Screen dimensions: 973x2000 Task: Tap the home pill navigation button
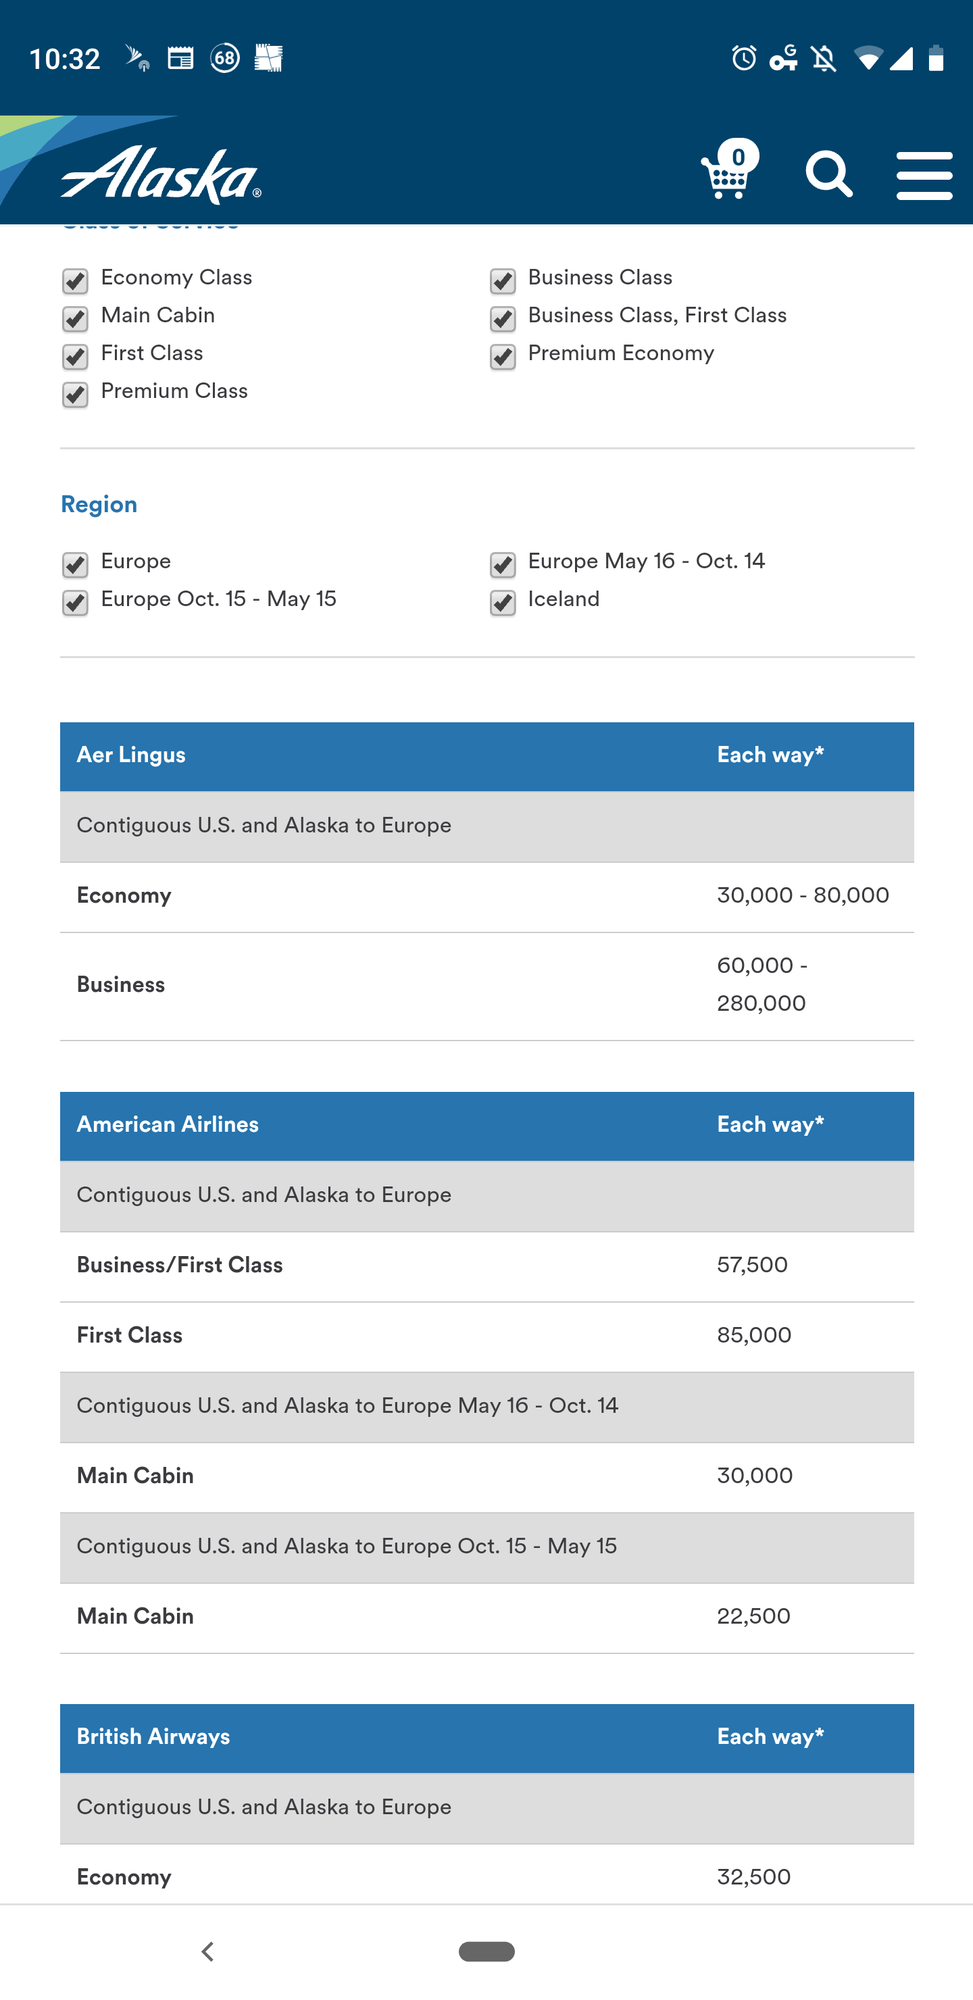pyautogui.click(x=487, y=1951)
